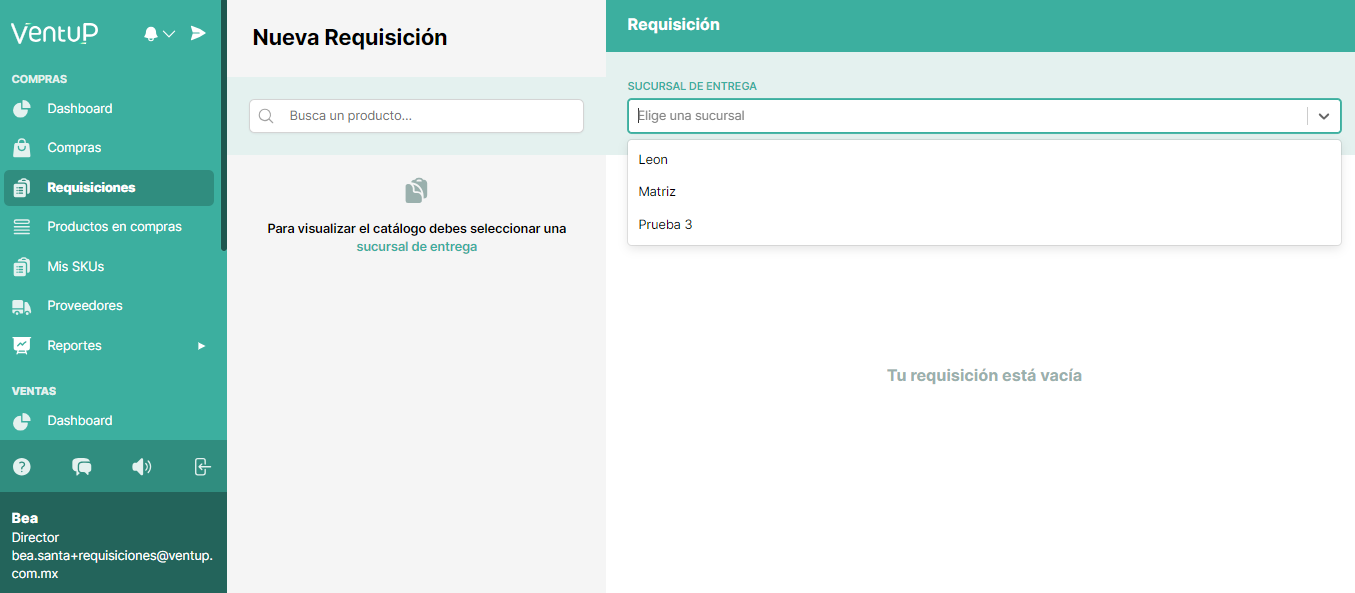The image size is (1355, 593).
Task: Open the help question mark icon
Action: (21, 466)
